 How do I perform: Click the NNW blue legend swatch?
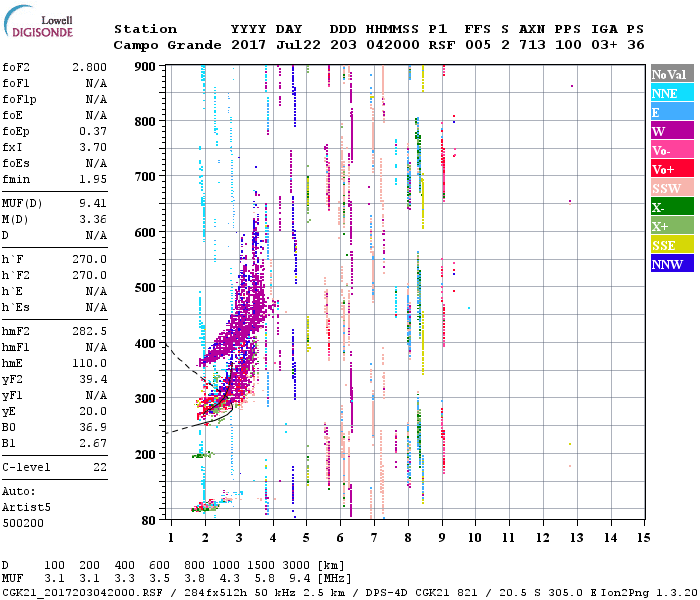671,264
